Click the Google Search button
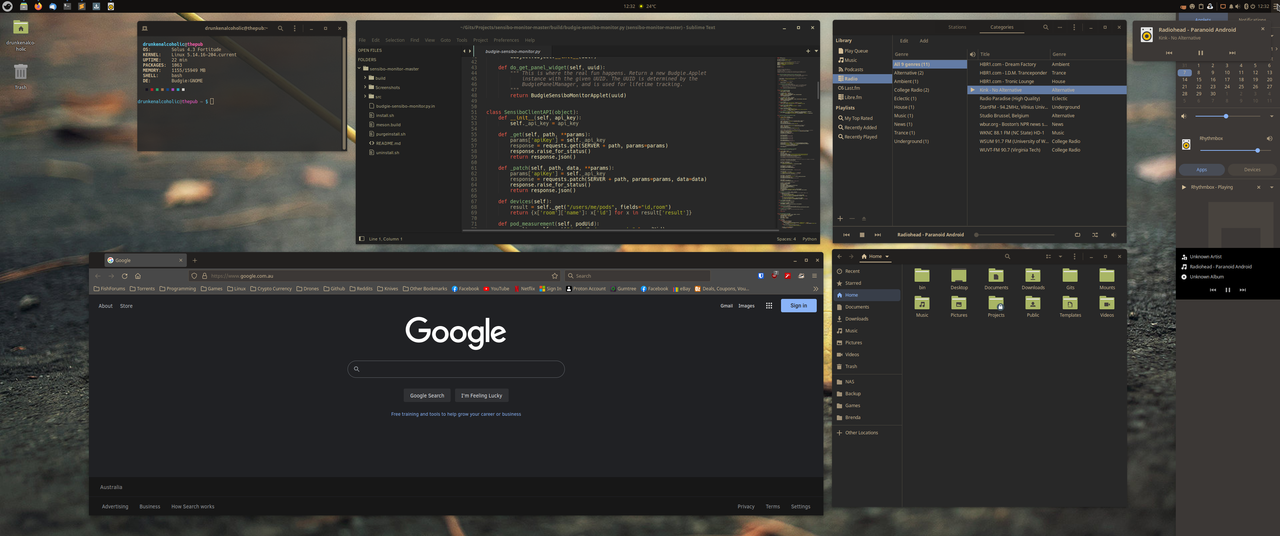 point(427,395)
